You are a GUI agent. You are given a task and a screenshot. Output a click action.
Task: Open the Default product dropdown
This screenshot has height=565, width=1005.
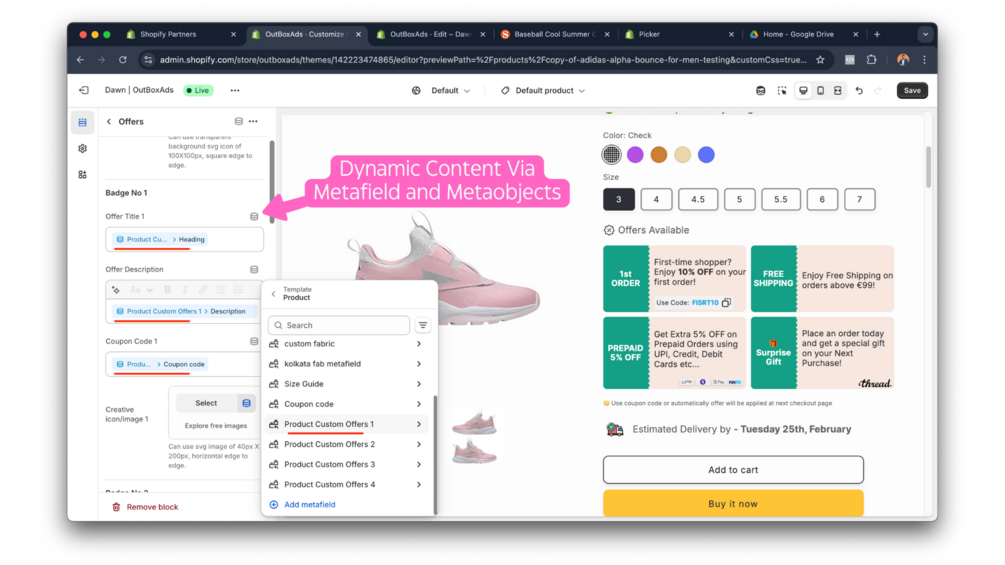(x=544, y=90)
